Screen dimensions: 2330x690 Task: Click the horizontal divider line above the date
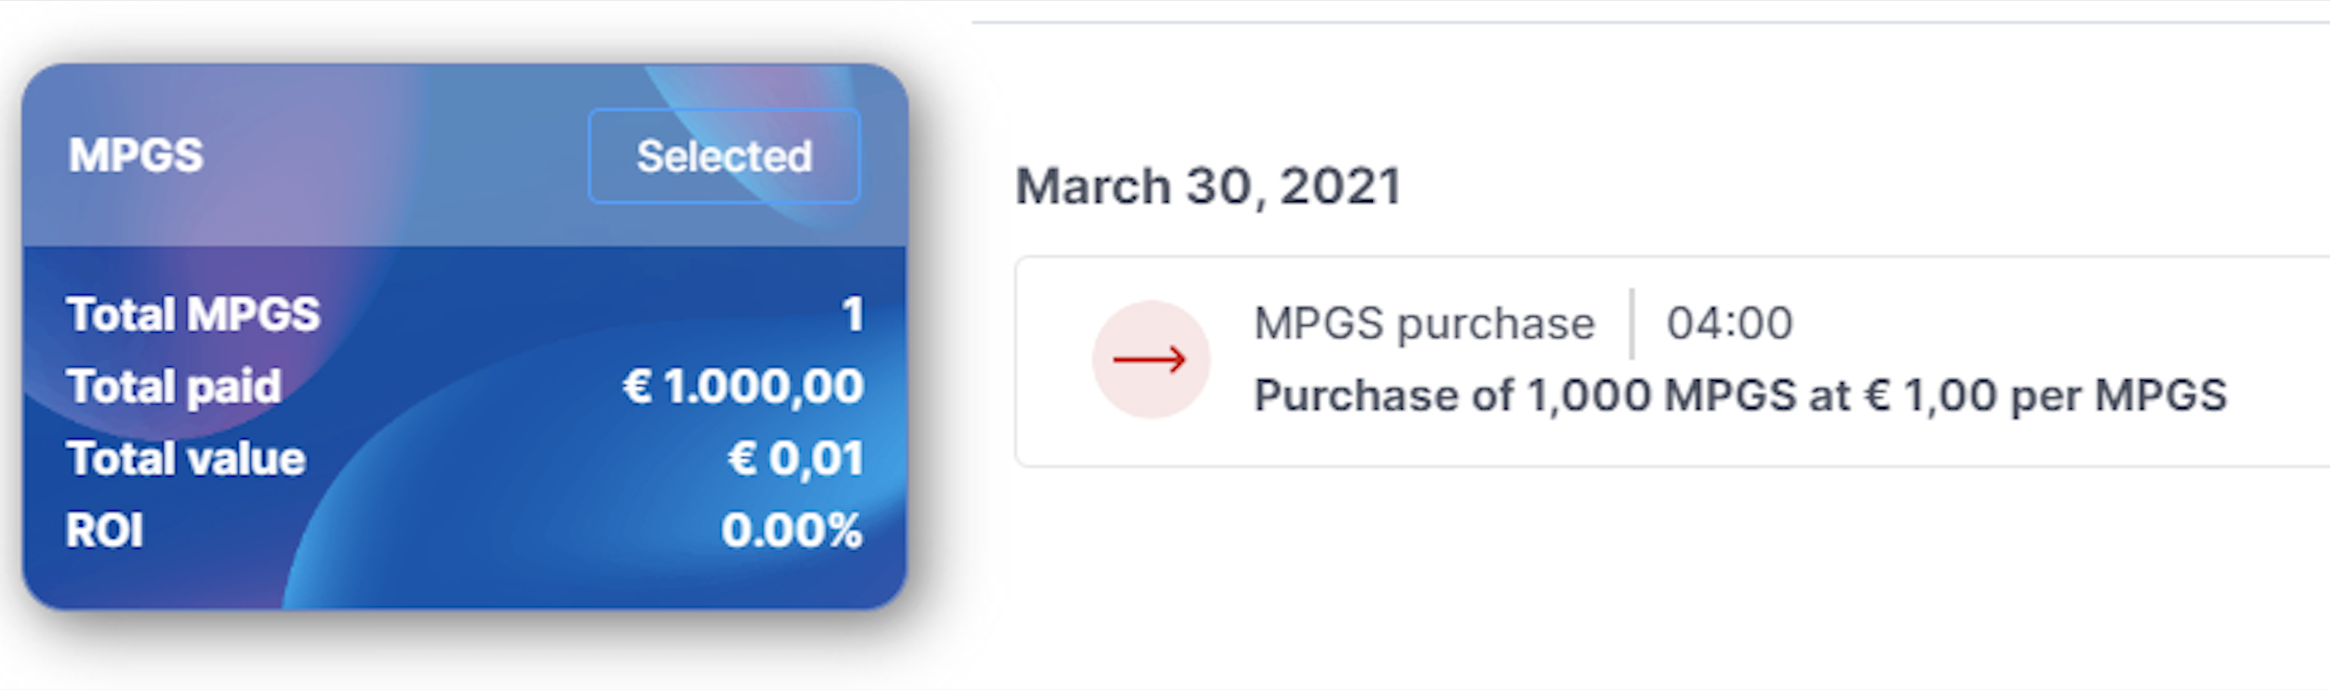[x=1650, y=21]
